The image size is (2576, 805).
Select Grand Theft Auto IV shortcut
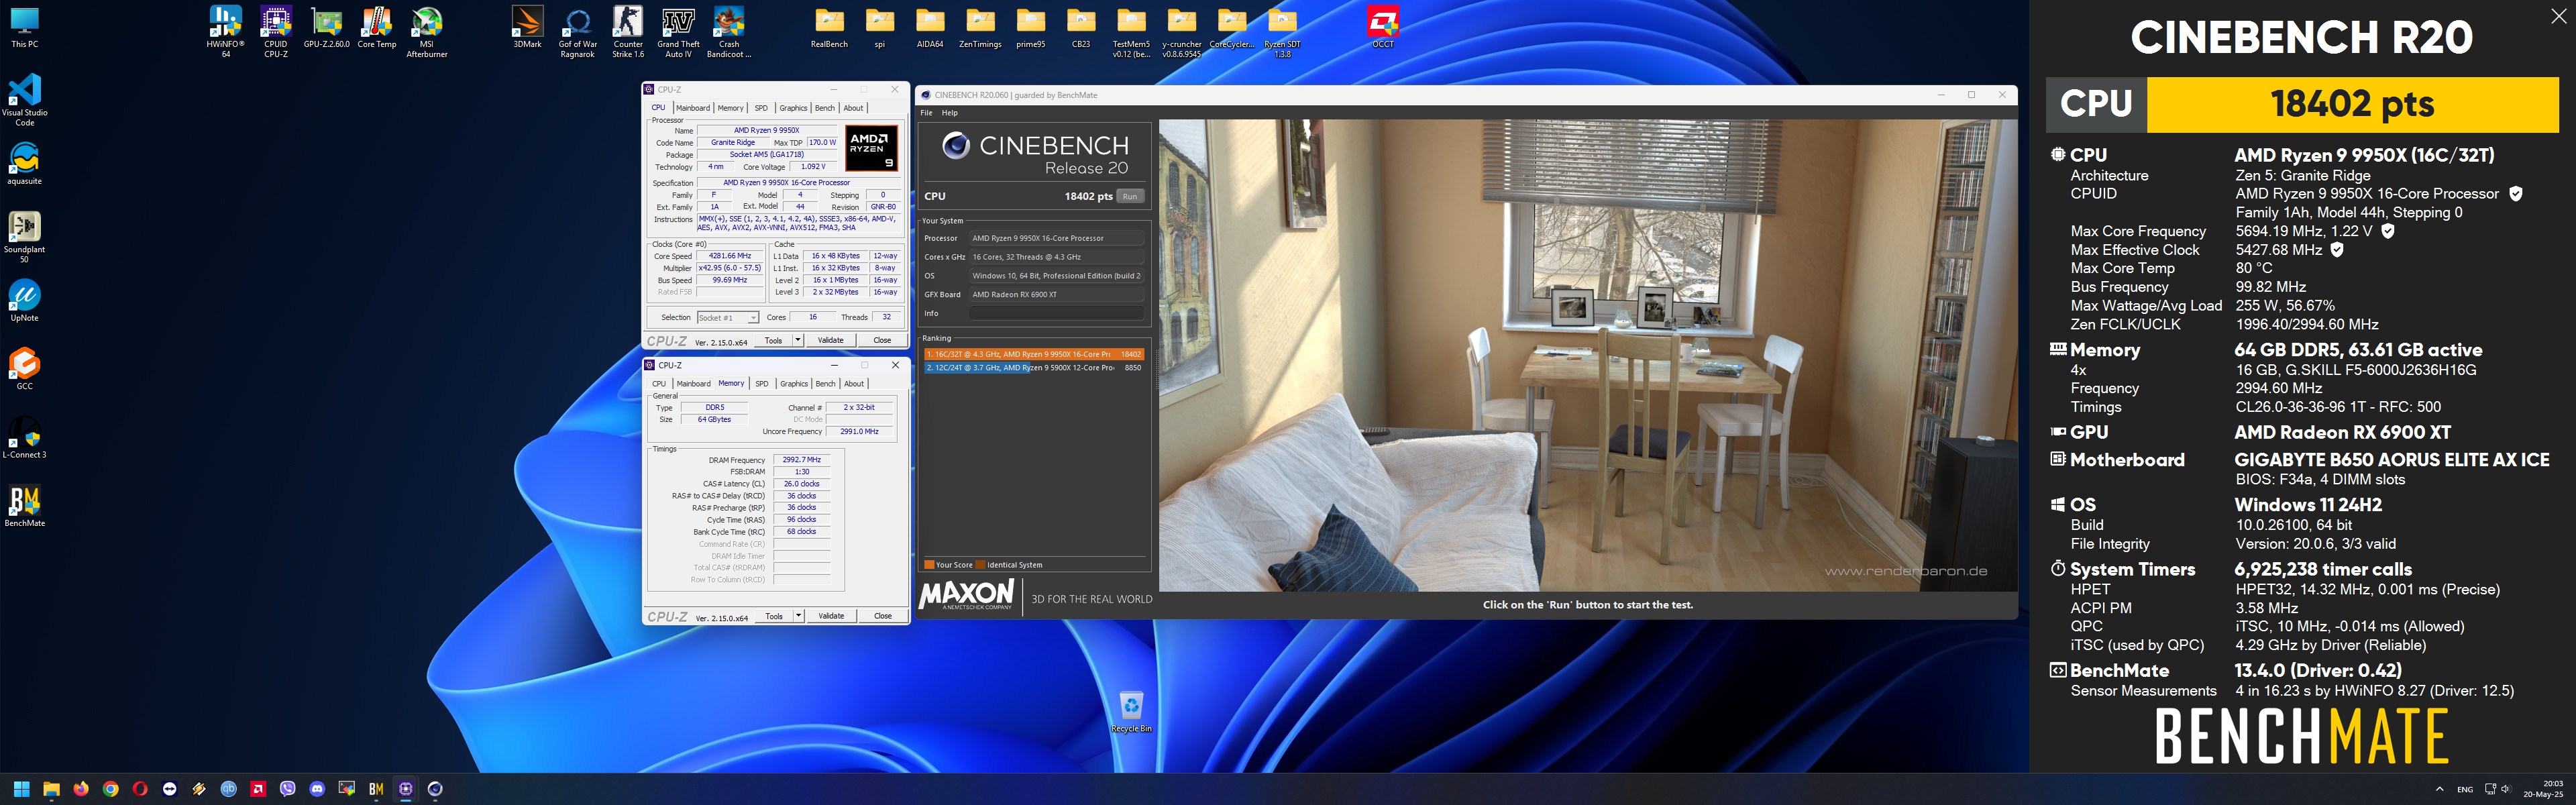[x=678, y=32]
